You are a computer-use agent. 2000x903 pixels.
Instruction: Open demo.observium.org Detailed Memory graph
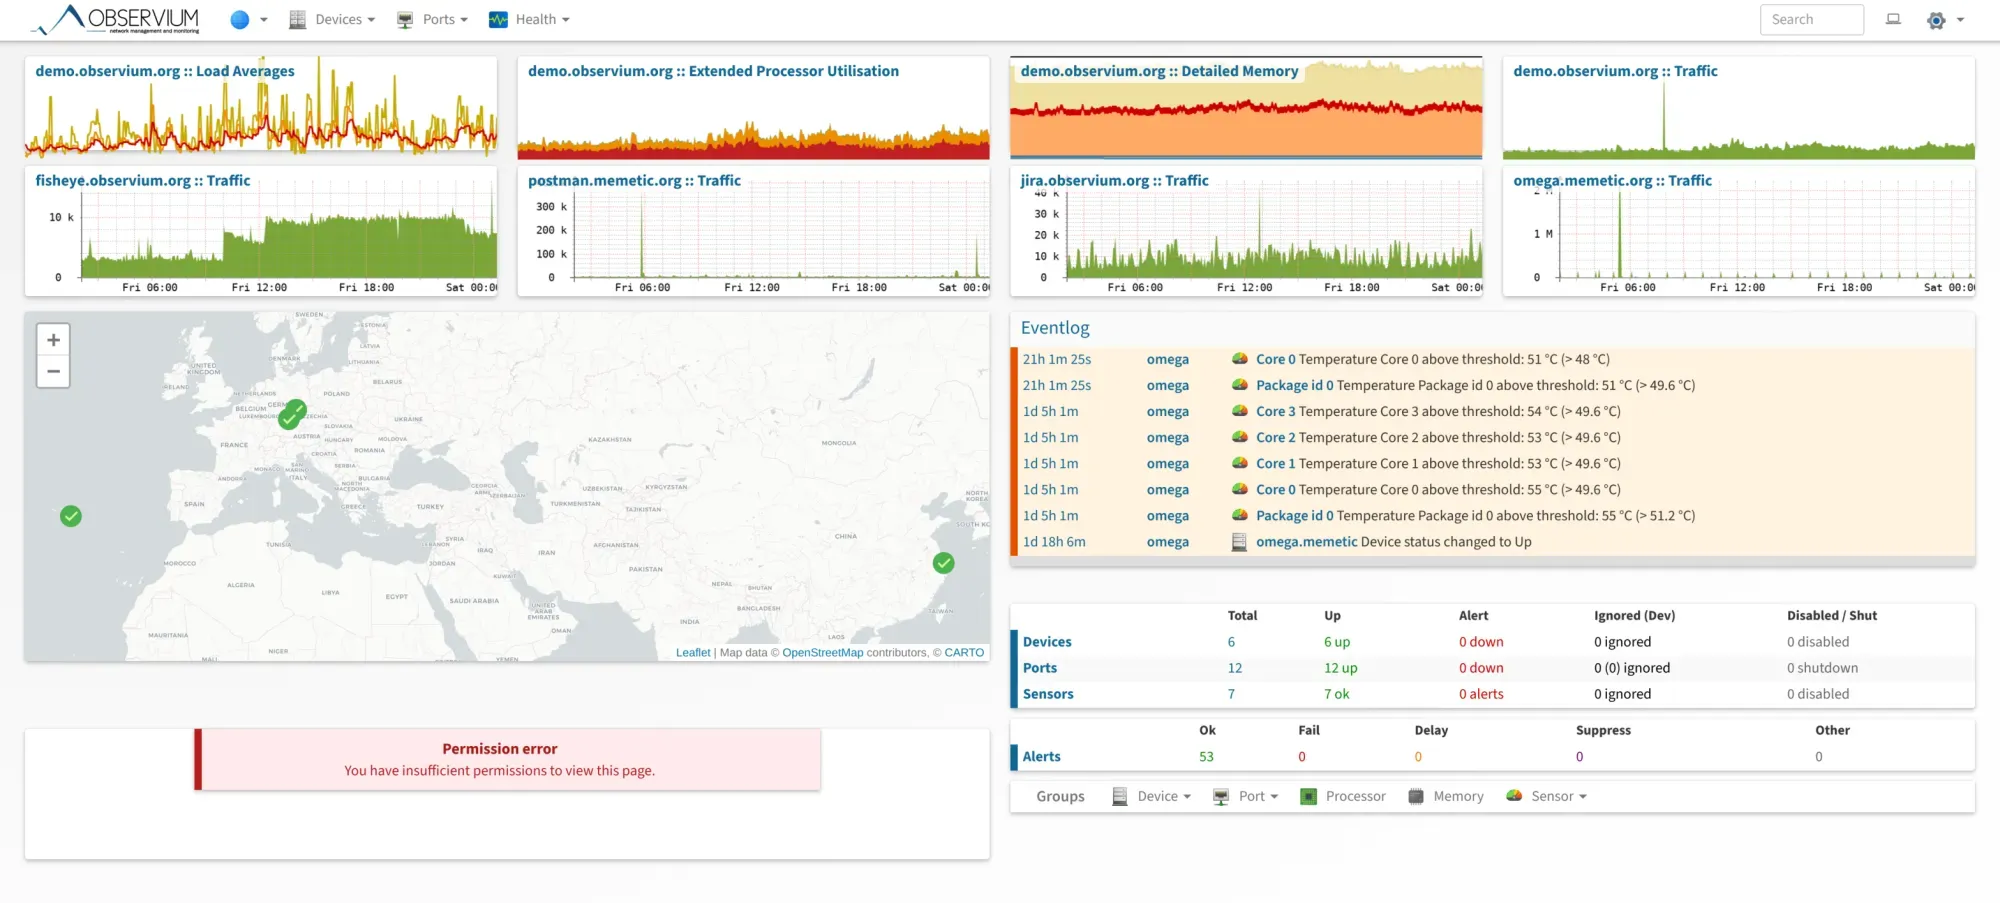tap(1246, 107)
